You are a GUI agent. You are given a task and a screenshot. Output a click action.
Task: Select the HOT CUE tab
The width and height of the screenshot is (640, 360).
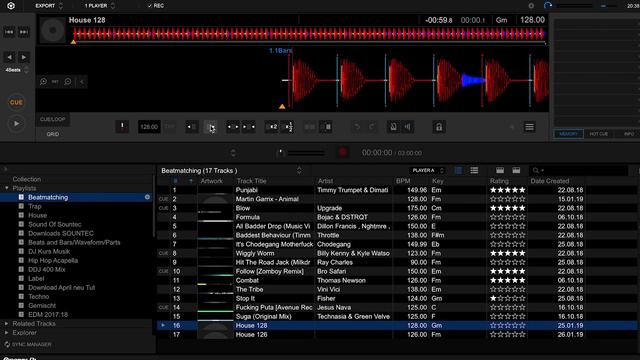598,134
